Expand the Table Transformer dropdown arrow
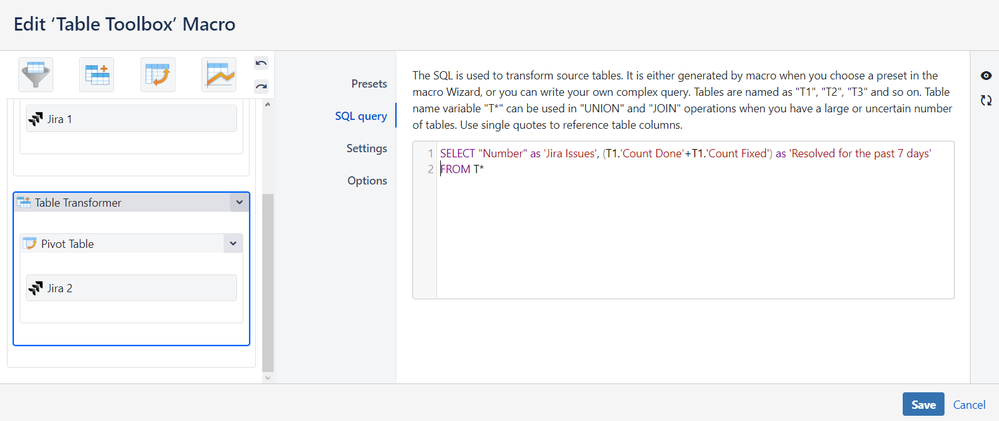 click(238, 202)
